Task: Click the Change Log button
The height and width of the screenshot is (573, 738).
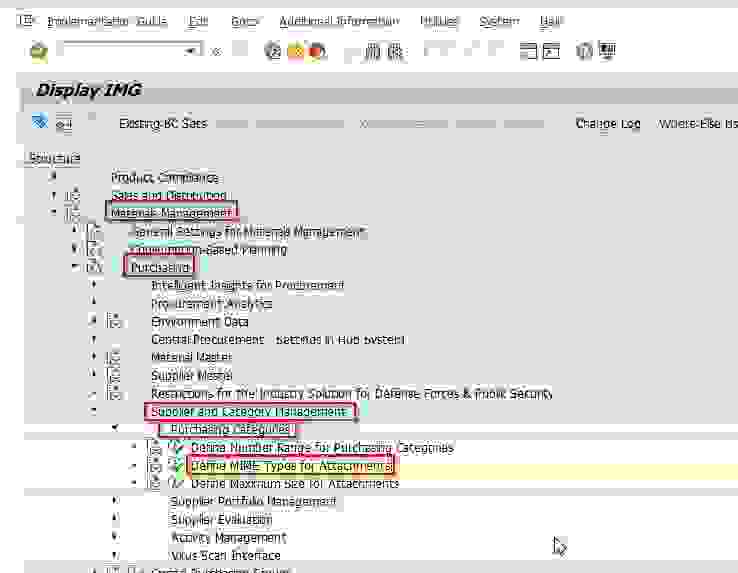Action: coord(607,124)
